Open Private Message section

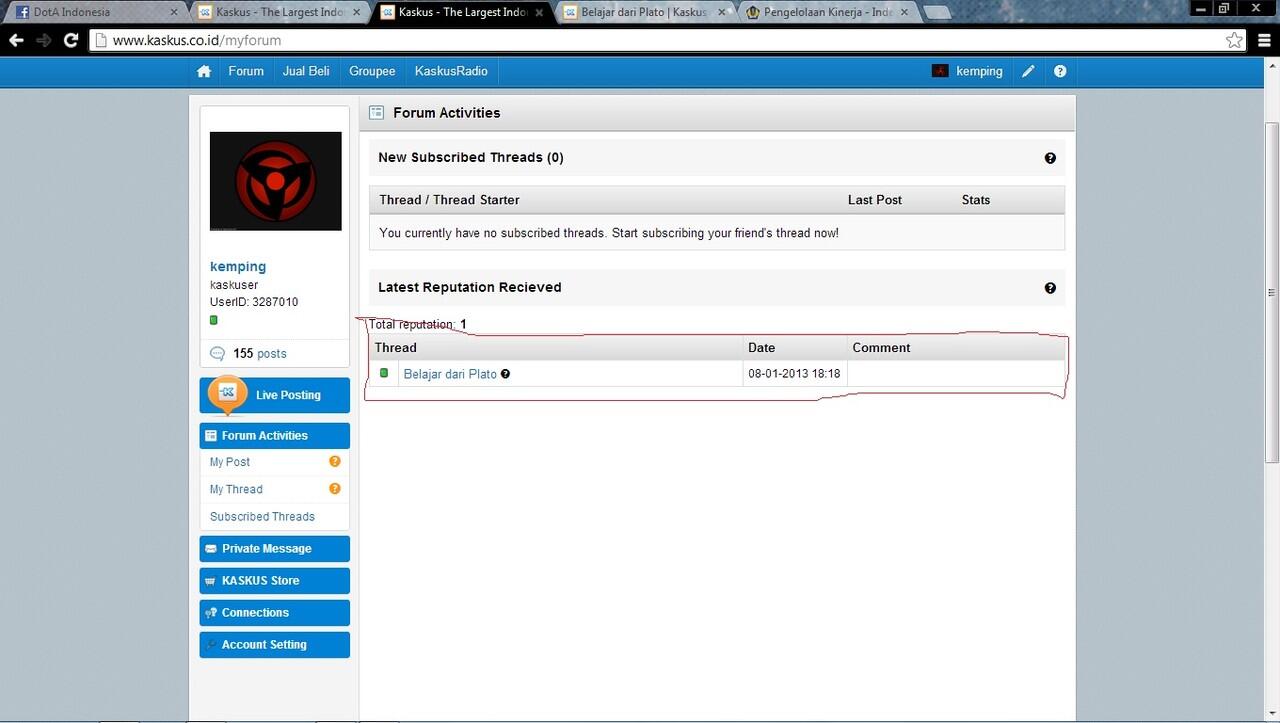(x=275, y=549)
